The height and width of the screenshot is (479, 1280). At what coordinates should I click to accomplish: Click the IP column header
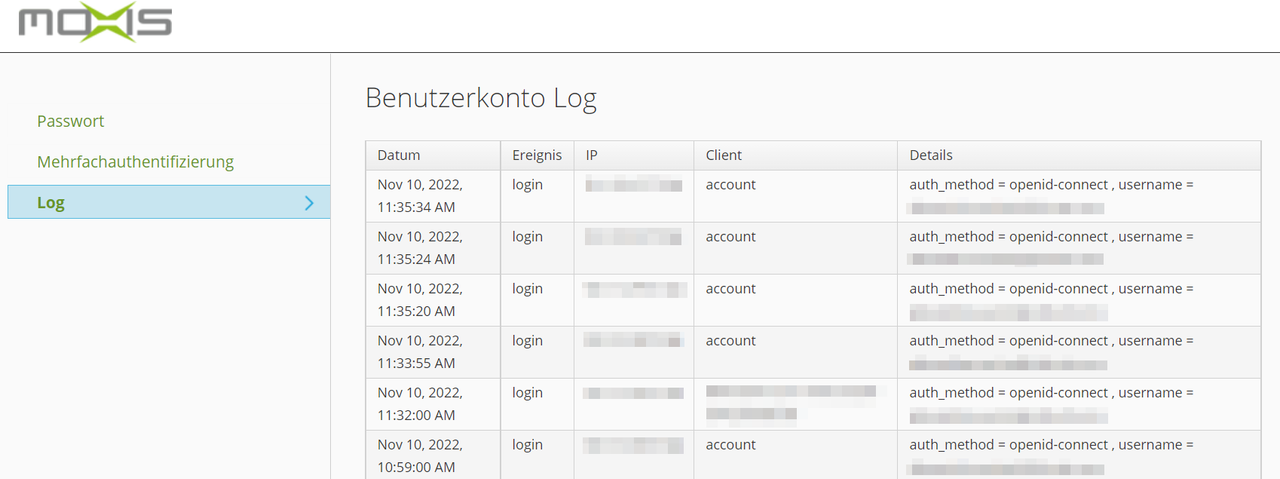pos(592,155)
